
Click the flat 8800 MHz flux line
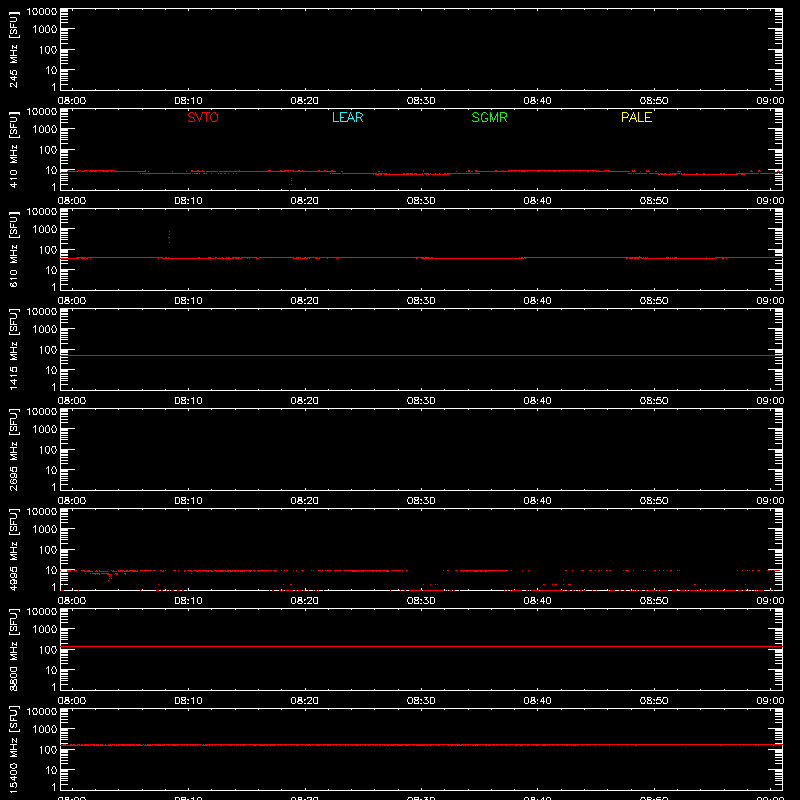[421, 646]
